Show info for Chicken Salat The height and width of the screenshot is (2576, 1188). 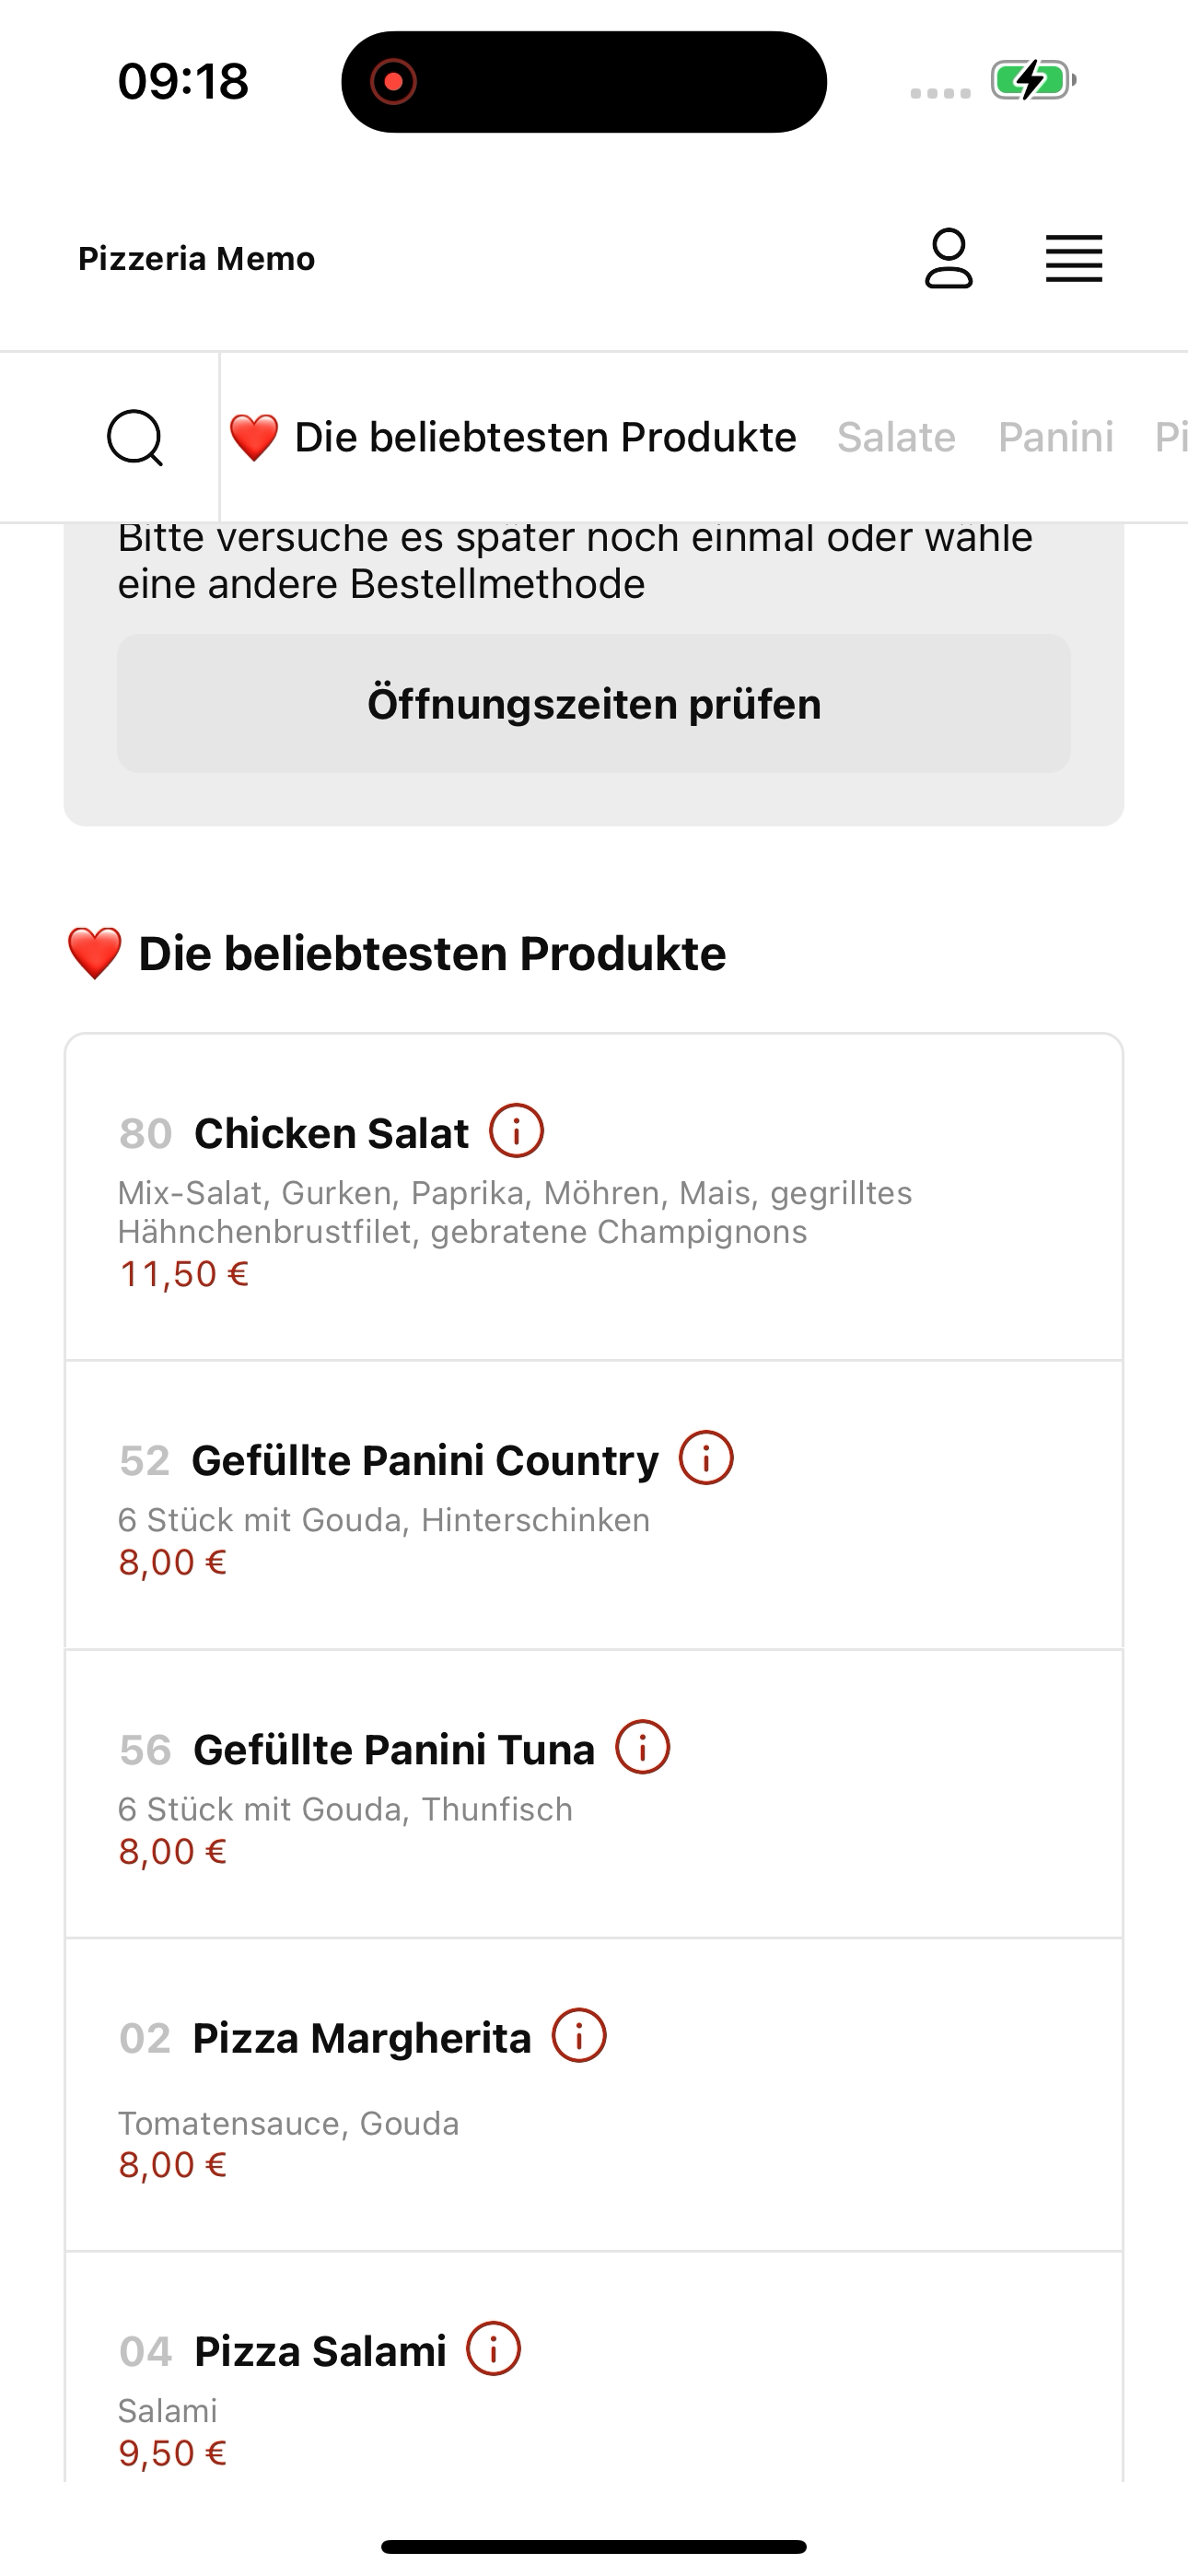pyautogui.click(x=516, y=1131)
